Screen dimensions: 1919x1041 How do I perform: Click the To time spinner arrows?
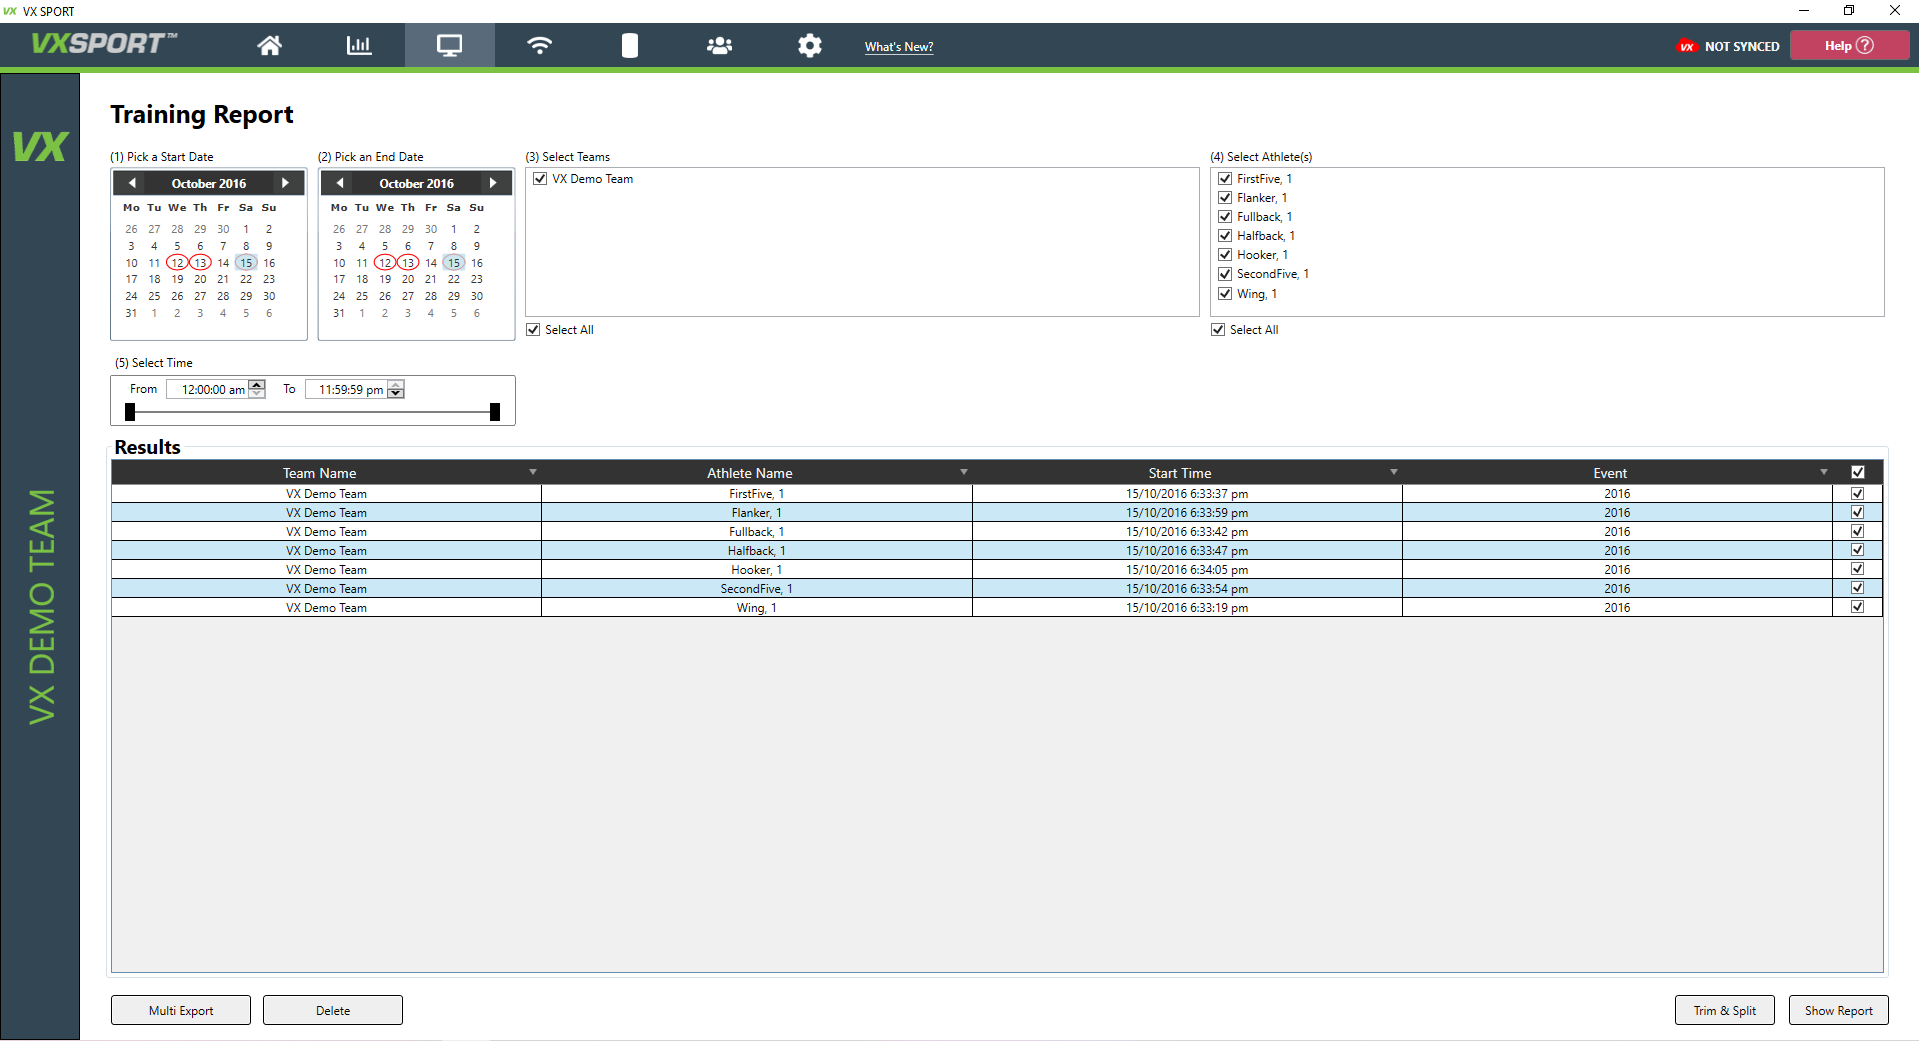click(396, 389)
